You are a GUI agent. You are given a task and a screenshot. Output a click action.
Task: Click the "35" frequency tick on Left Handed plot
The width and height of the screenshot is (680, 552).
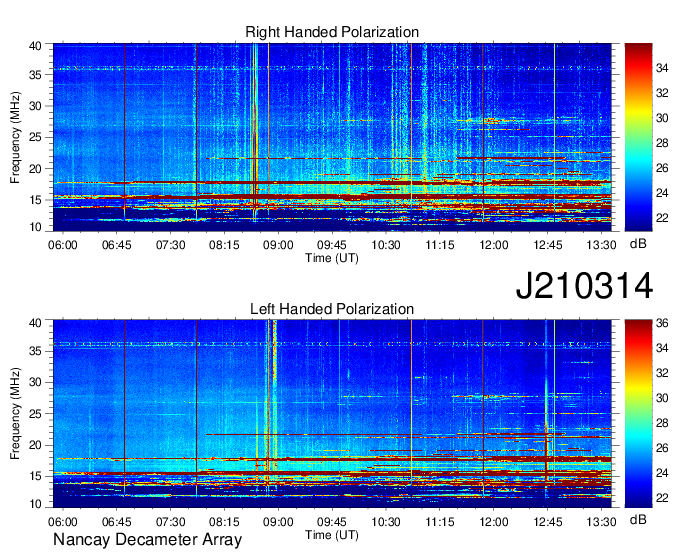tap(35, 351)
